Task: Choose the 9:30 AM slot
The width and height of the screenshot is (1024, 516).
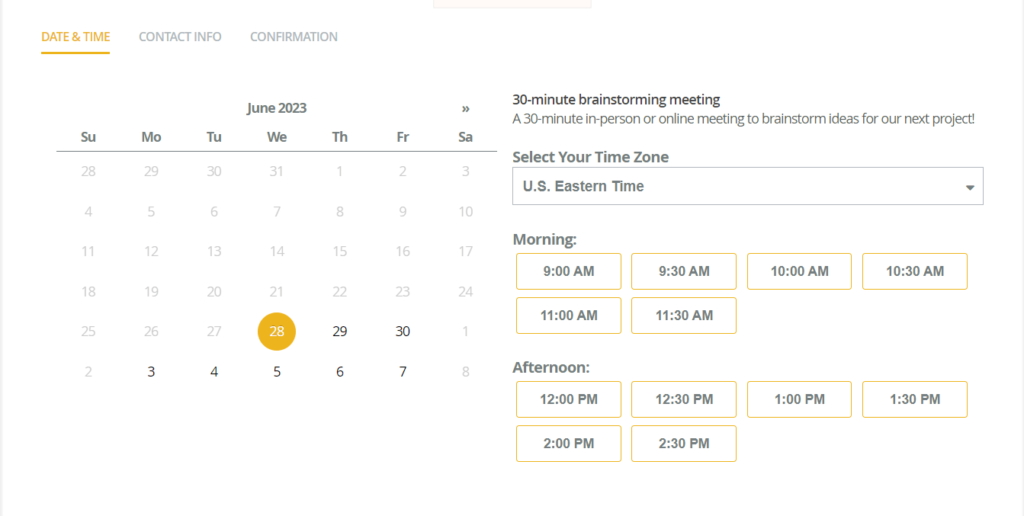Action: coord(684,271)
